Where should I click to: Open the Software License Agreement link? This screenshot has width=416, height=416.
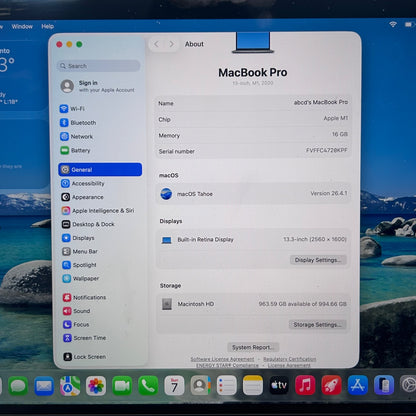pos(222,359)
